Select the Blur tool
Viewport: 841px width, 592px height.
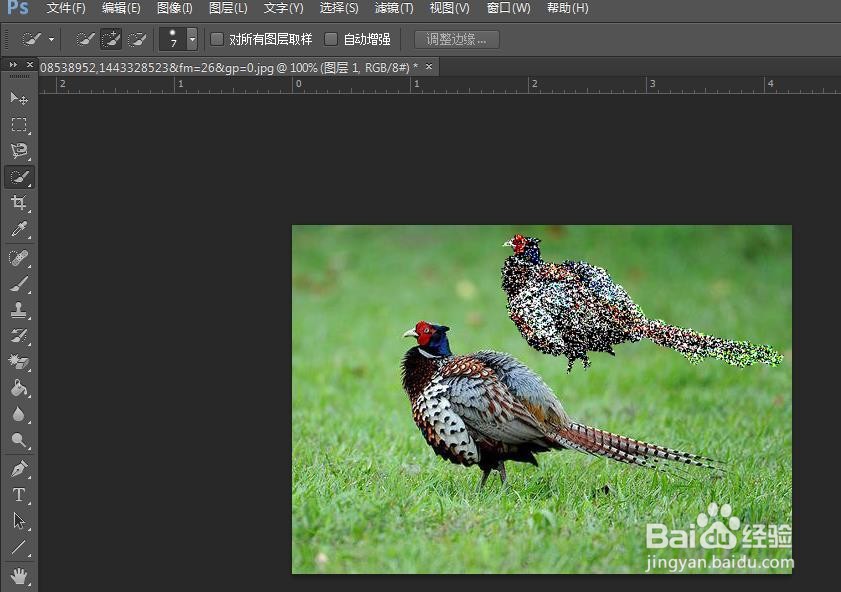pos(19,414)
